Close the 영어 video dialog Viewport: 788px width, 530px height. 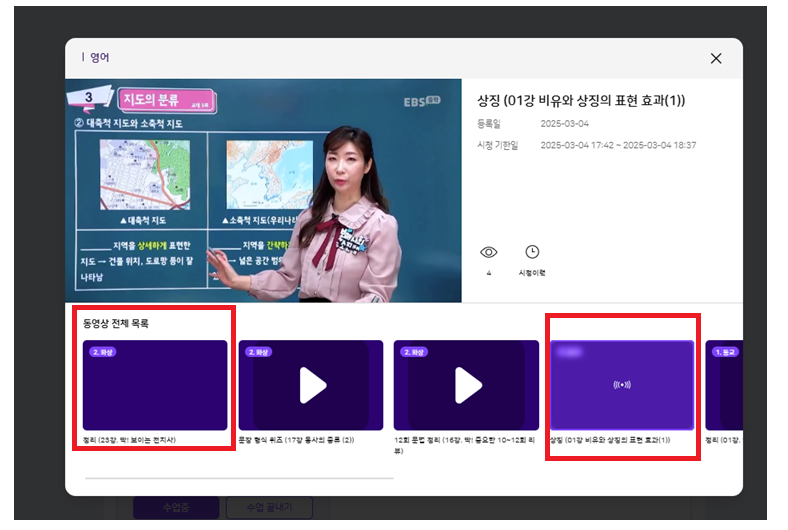[x=715, y=58]
